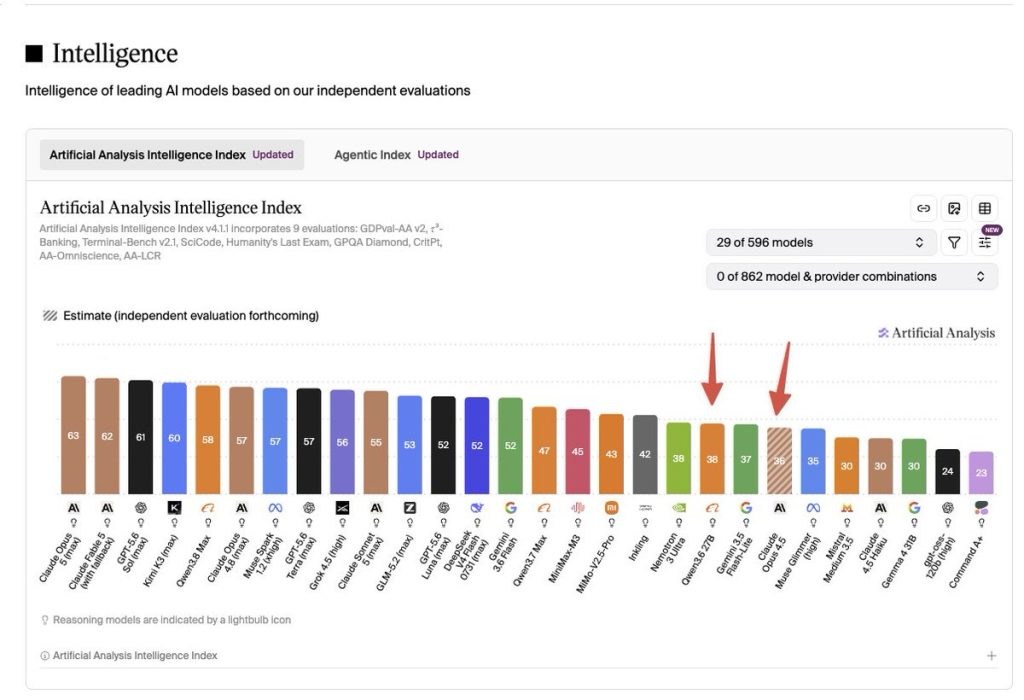Click the Google logo under Gemini 3.6 Flash
Viewport: 1024px width, 700px height.
(x=511, y=507)
